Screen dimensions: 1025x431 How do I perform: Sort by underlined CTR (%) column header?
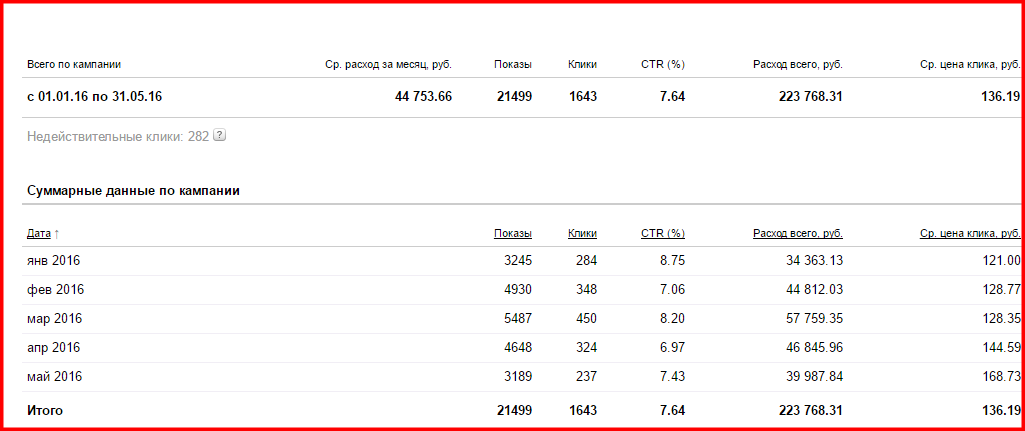pos(662,234)
